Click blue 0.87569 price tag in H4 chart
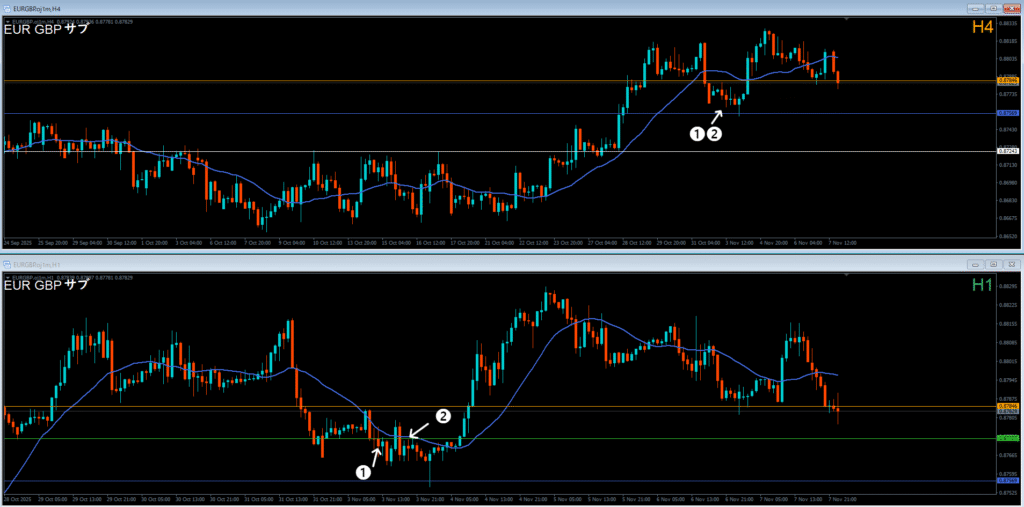Viewport: 1024px width, 507px height. point(1008,114)
